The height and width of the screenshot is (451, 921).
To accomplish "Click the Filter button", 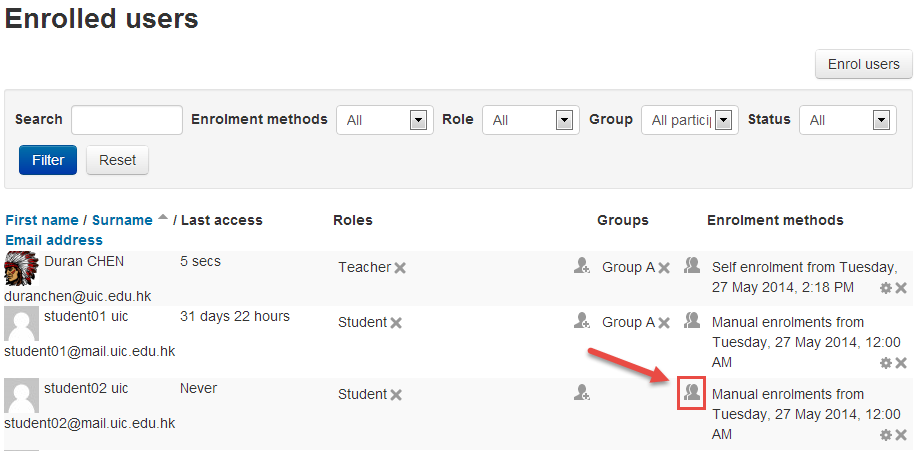I will pyautogui.click(x=48, y=160).
